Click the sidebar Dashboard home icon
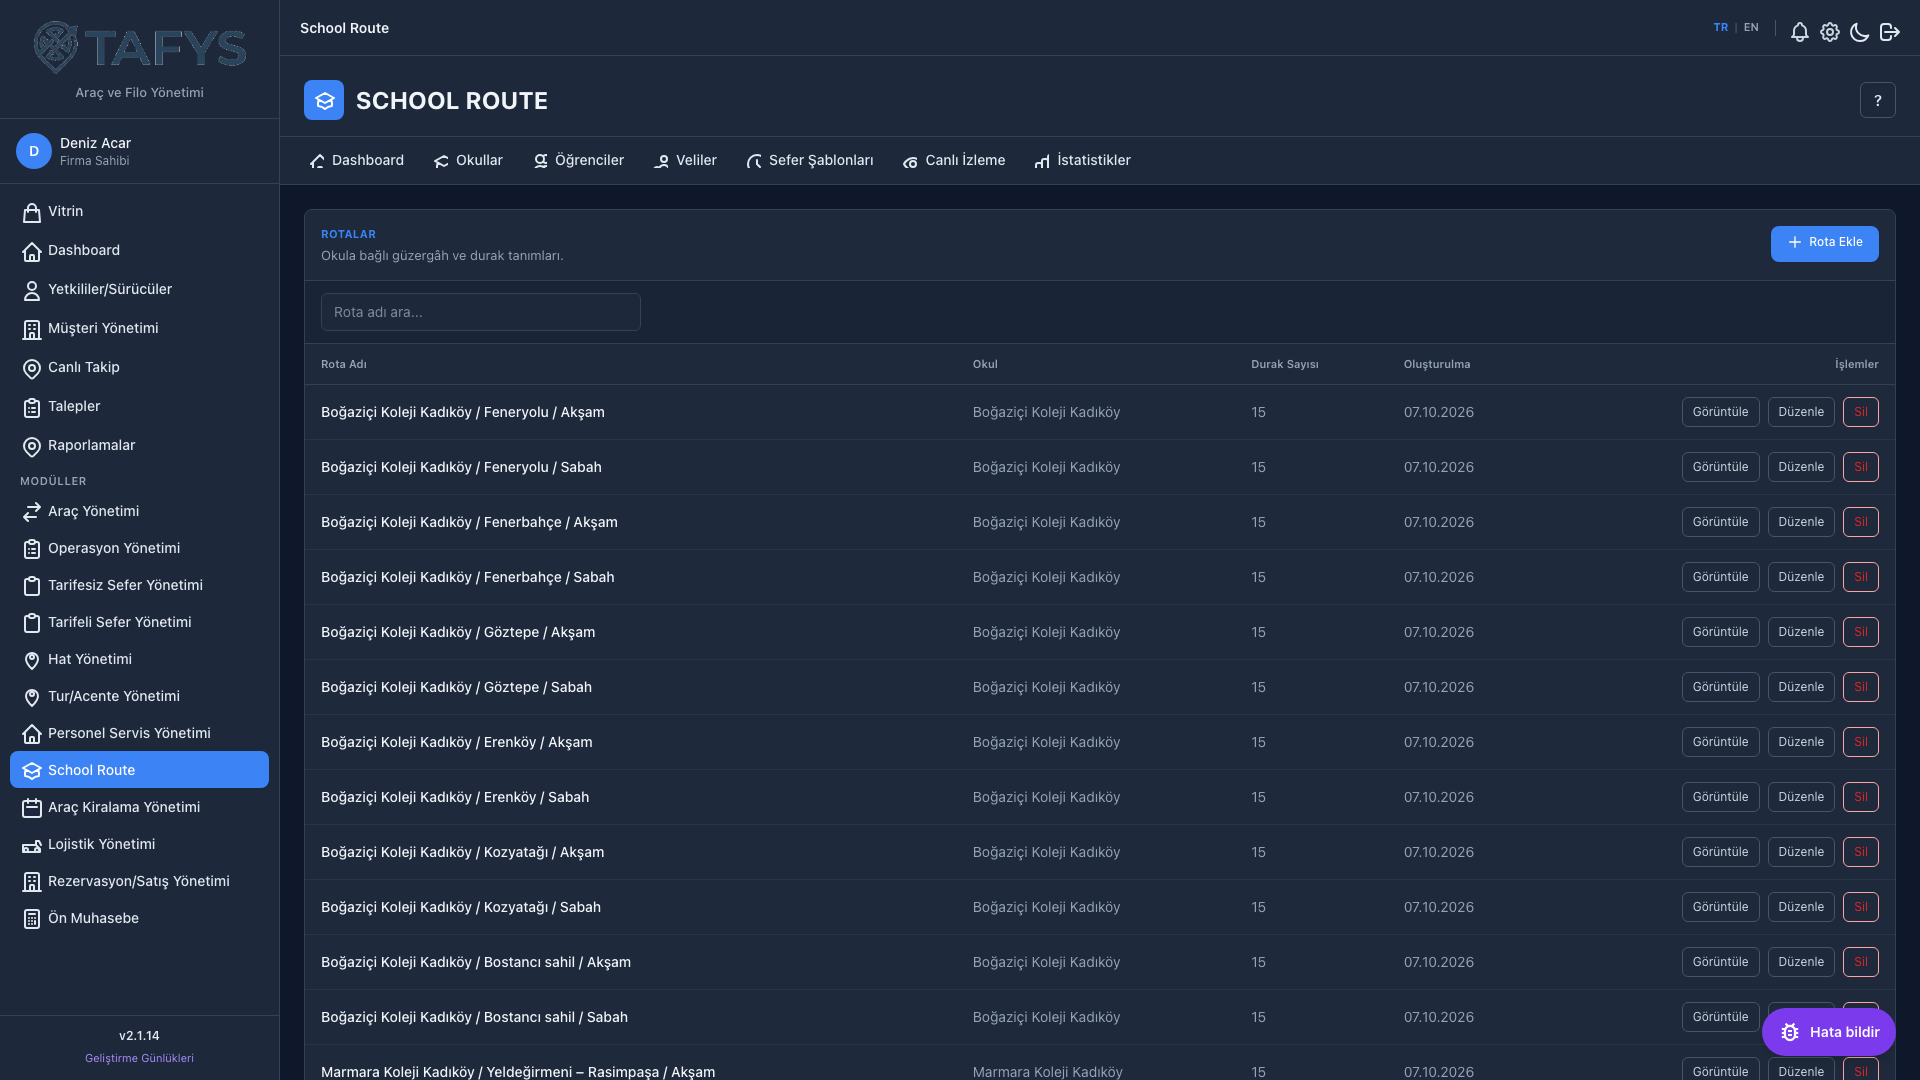 [32, 251]
